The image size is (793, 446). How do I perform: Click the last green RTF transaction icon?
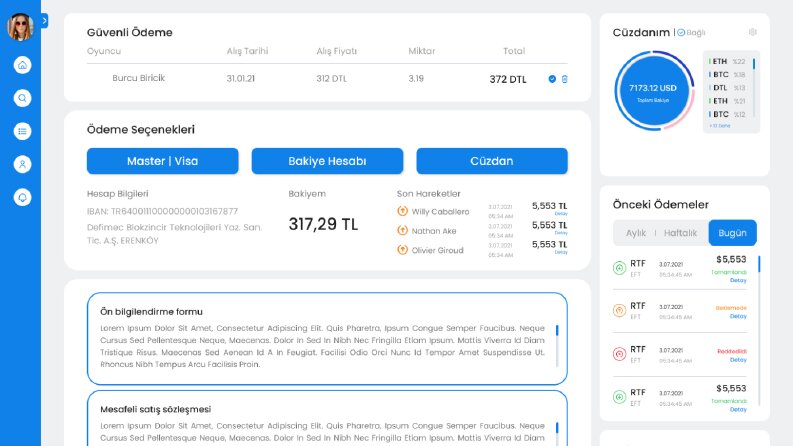point(620,397)
